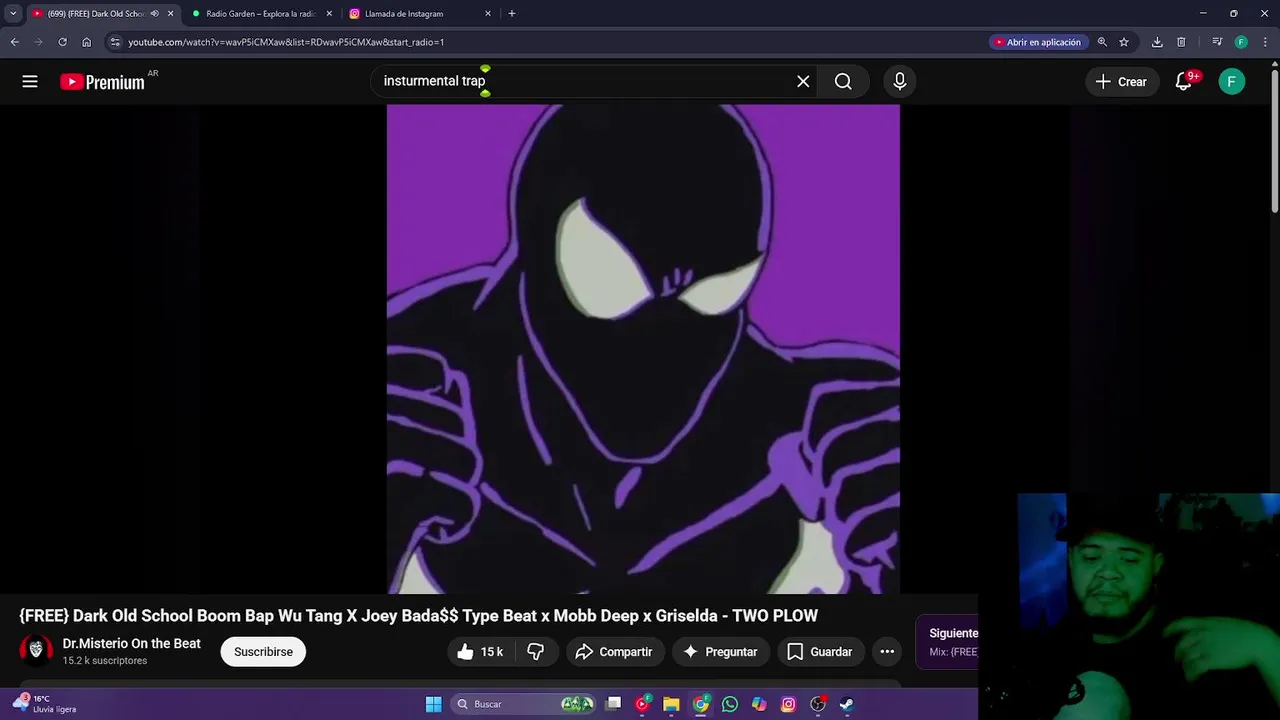Open the three-dot more actions menu
The image size is (1280, 720).
[887, 652]
